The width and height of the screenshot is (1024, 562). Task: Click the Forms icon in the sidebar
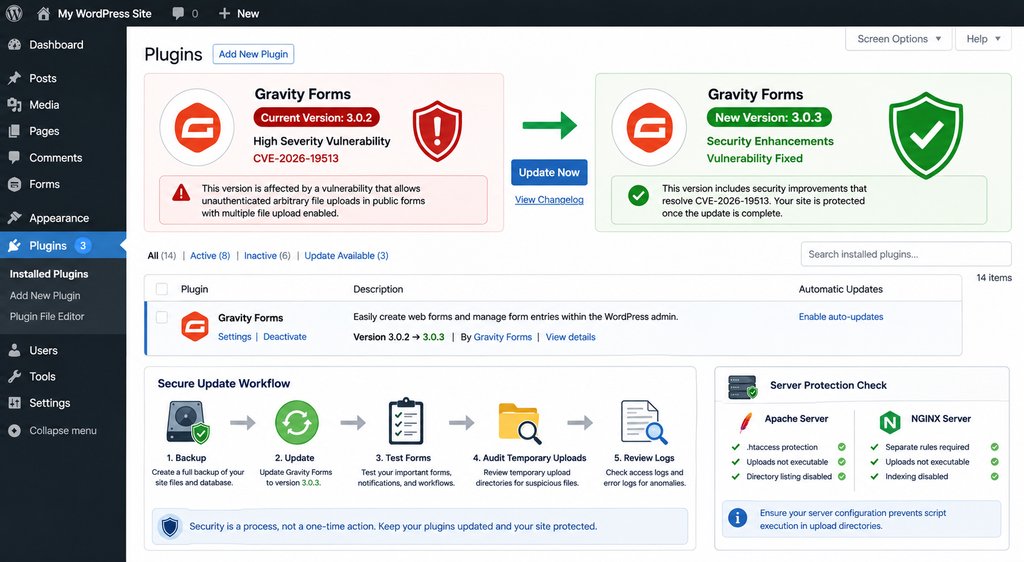(x=14, y=185)
